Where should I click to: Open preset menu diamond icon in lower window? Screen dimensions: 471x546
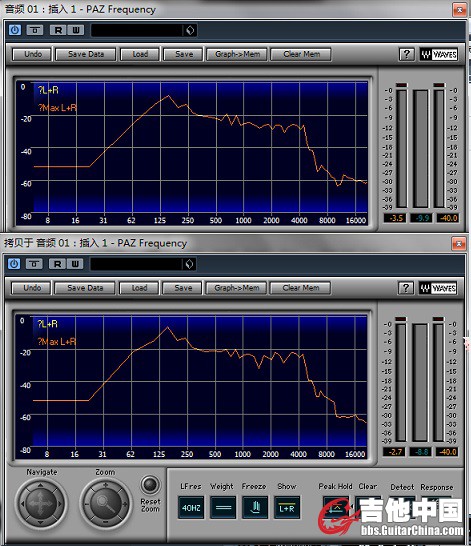tap(189, 264)
